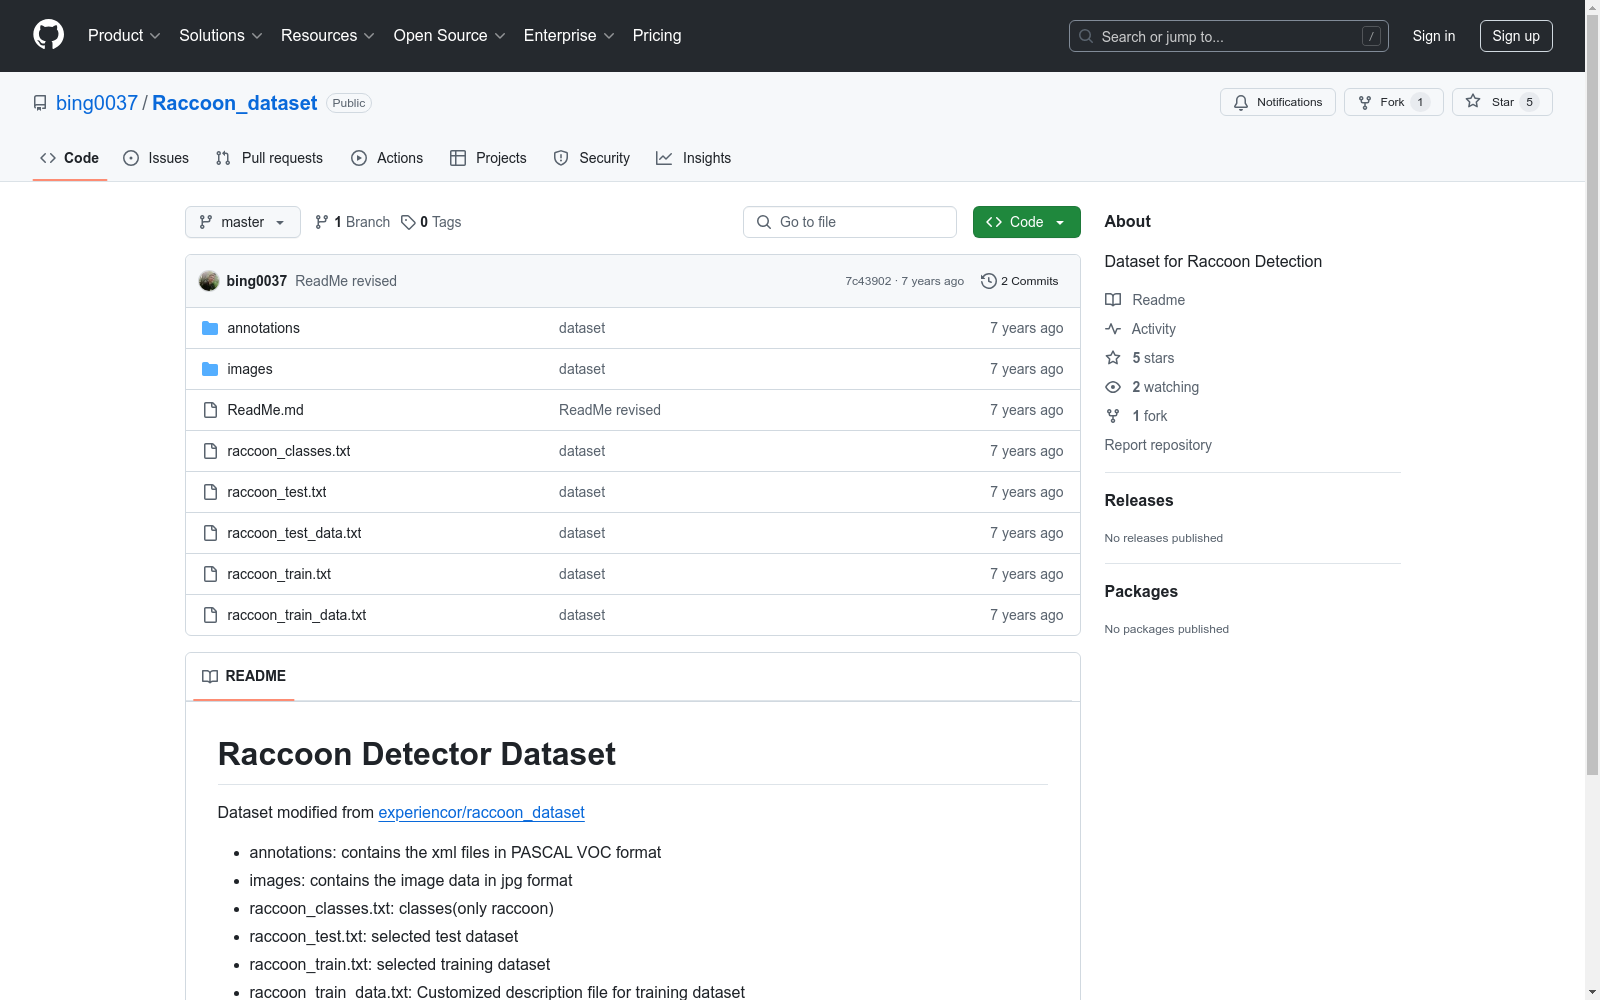Viewport: 1600px width, 1000px height.
Task: Click the bing0037 avatar image
Action: coord(209,281)
